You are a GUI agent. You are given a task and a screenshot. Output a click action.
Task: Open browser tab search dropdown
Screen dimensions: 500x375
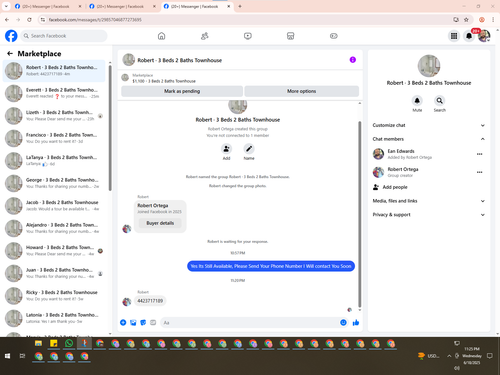(6, 6)
